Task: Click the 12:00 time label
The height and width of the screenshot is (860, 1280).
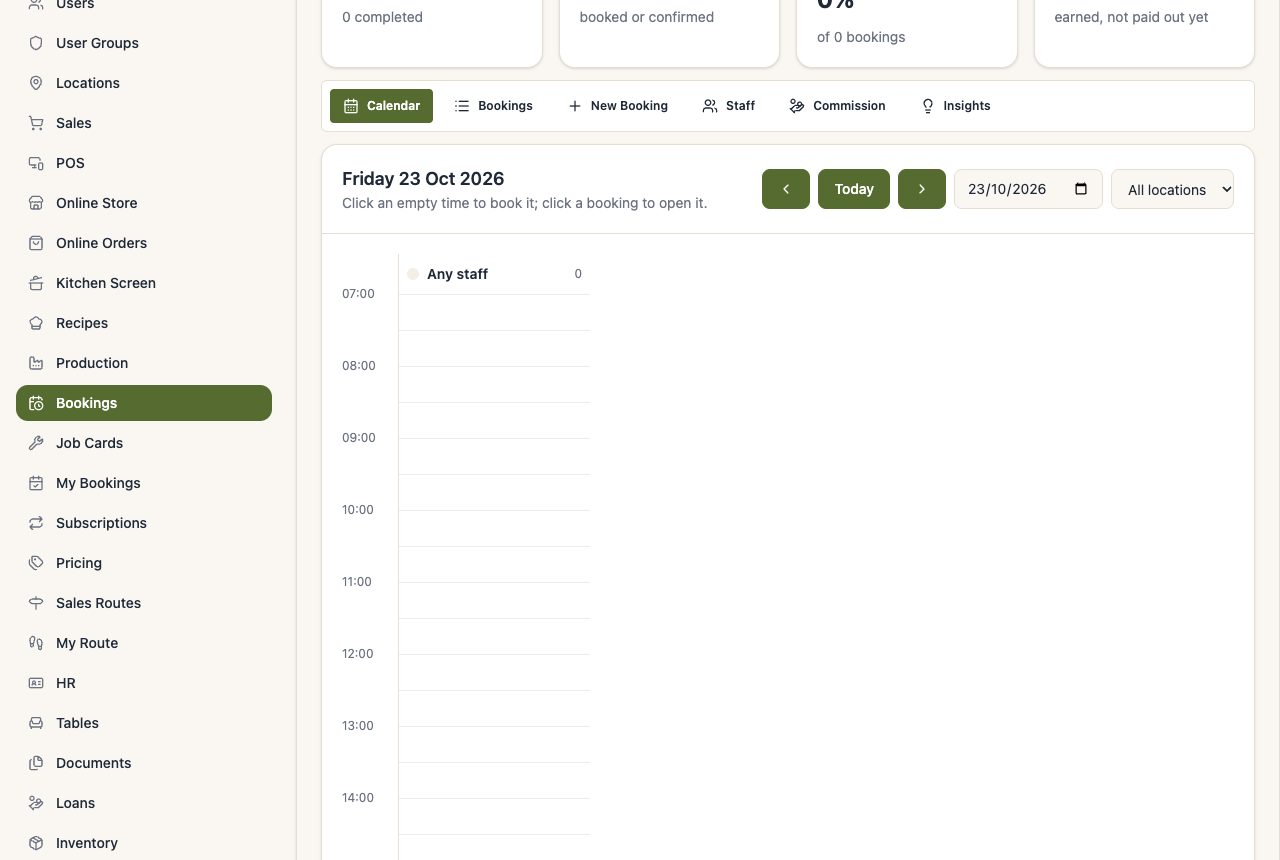Action: click(358, 654)
